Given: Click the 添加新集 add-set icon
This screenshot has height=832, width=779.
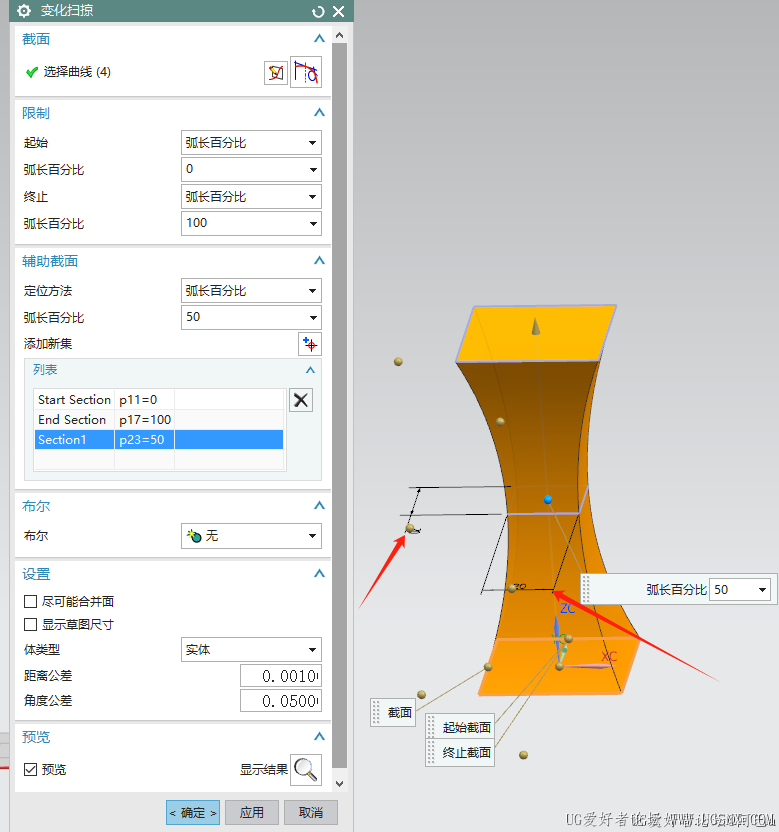Looking at the screenshot, I should click(x=310, y=344).
